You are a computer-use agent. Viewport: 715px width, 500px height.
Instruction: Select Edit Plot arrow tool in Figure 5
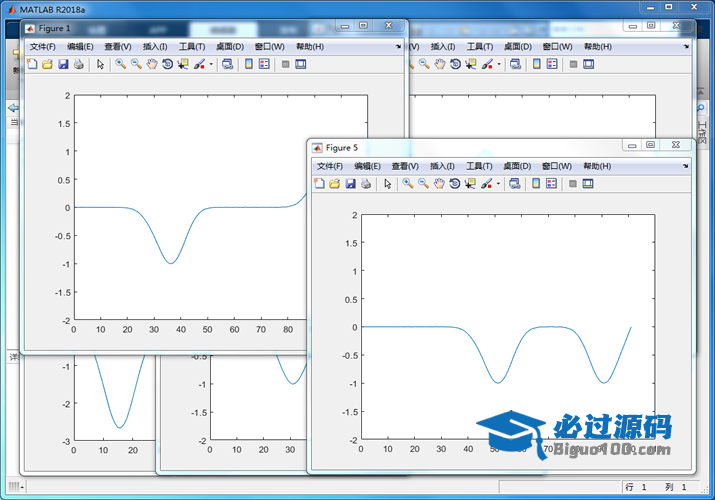point(388,184)
